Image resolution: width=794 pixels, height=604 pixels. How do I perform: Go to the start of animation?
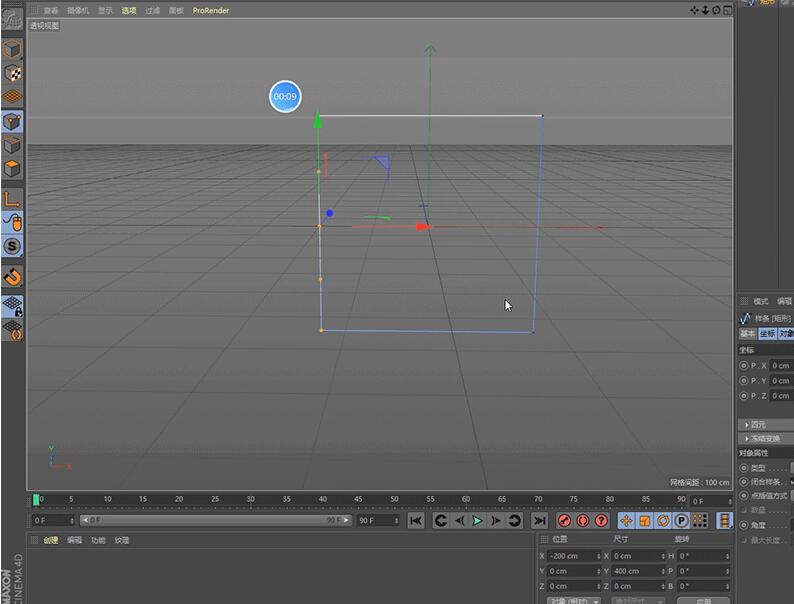(x=416, y=520)
